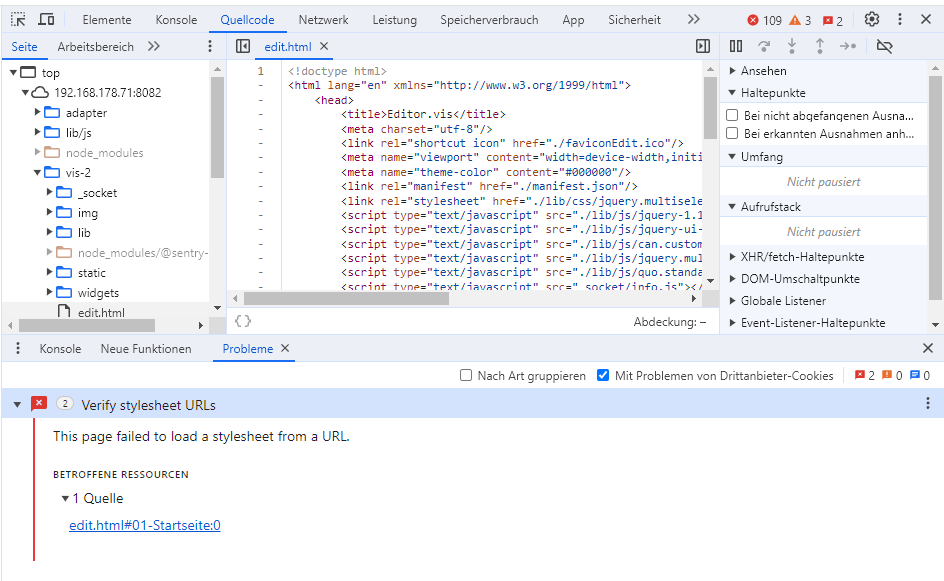The image size is (944, 581).
Task: Open the navigator pane three-dot menu
Action: (x=210, y=46)
